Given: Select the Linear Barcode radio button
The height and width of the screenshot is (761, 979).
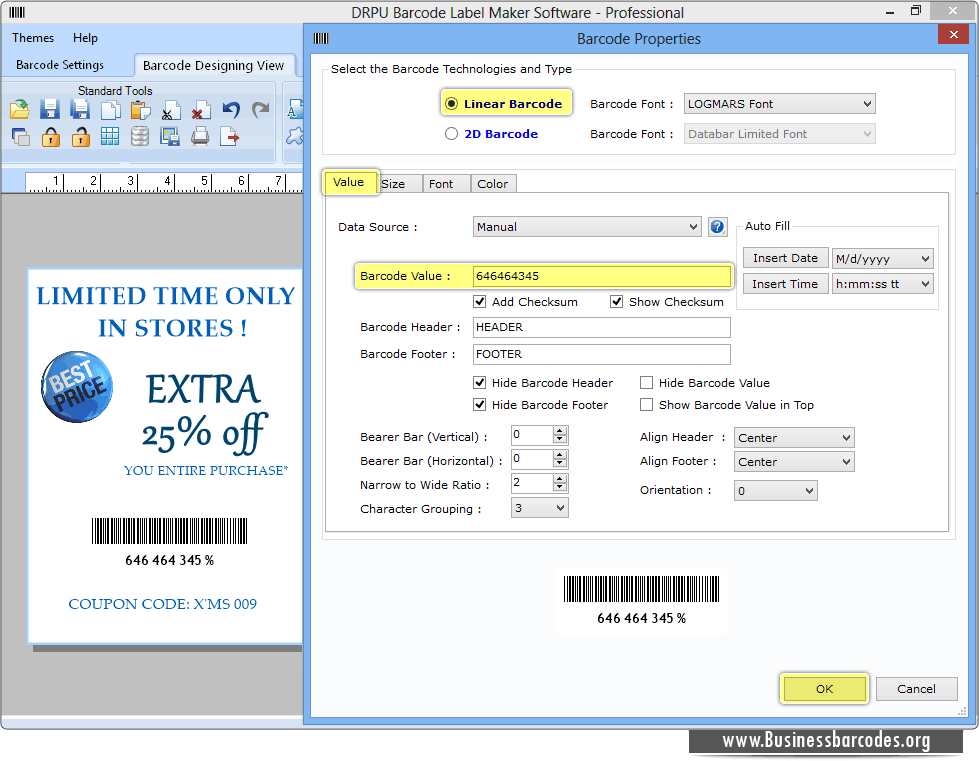Looking at the screenshot, I should click(451, 104).
